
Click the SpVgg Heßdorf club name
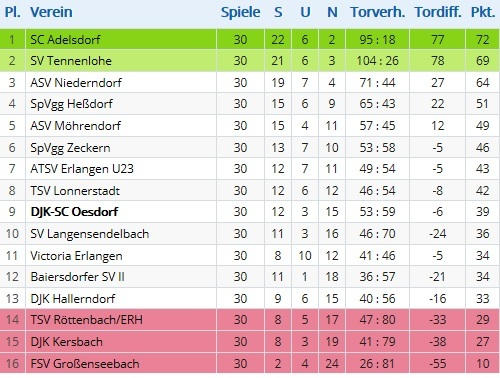[71, 104]
